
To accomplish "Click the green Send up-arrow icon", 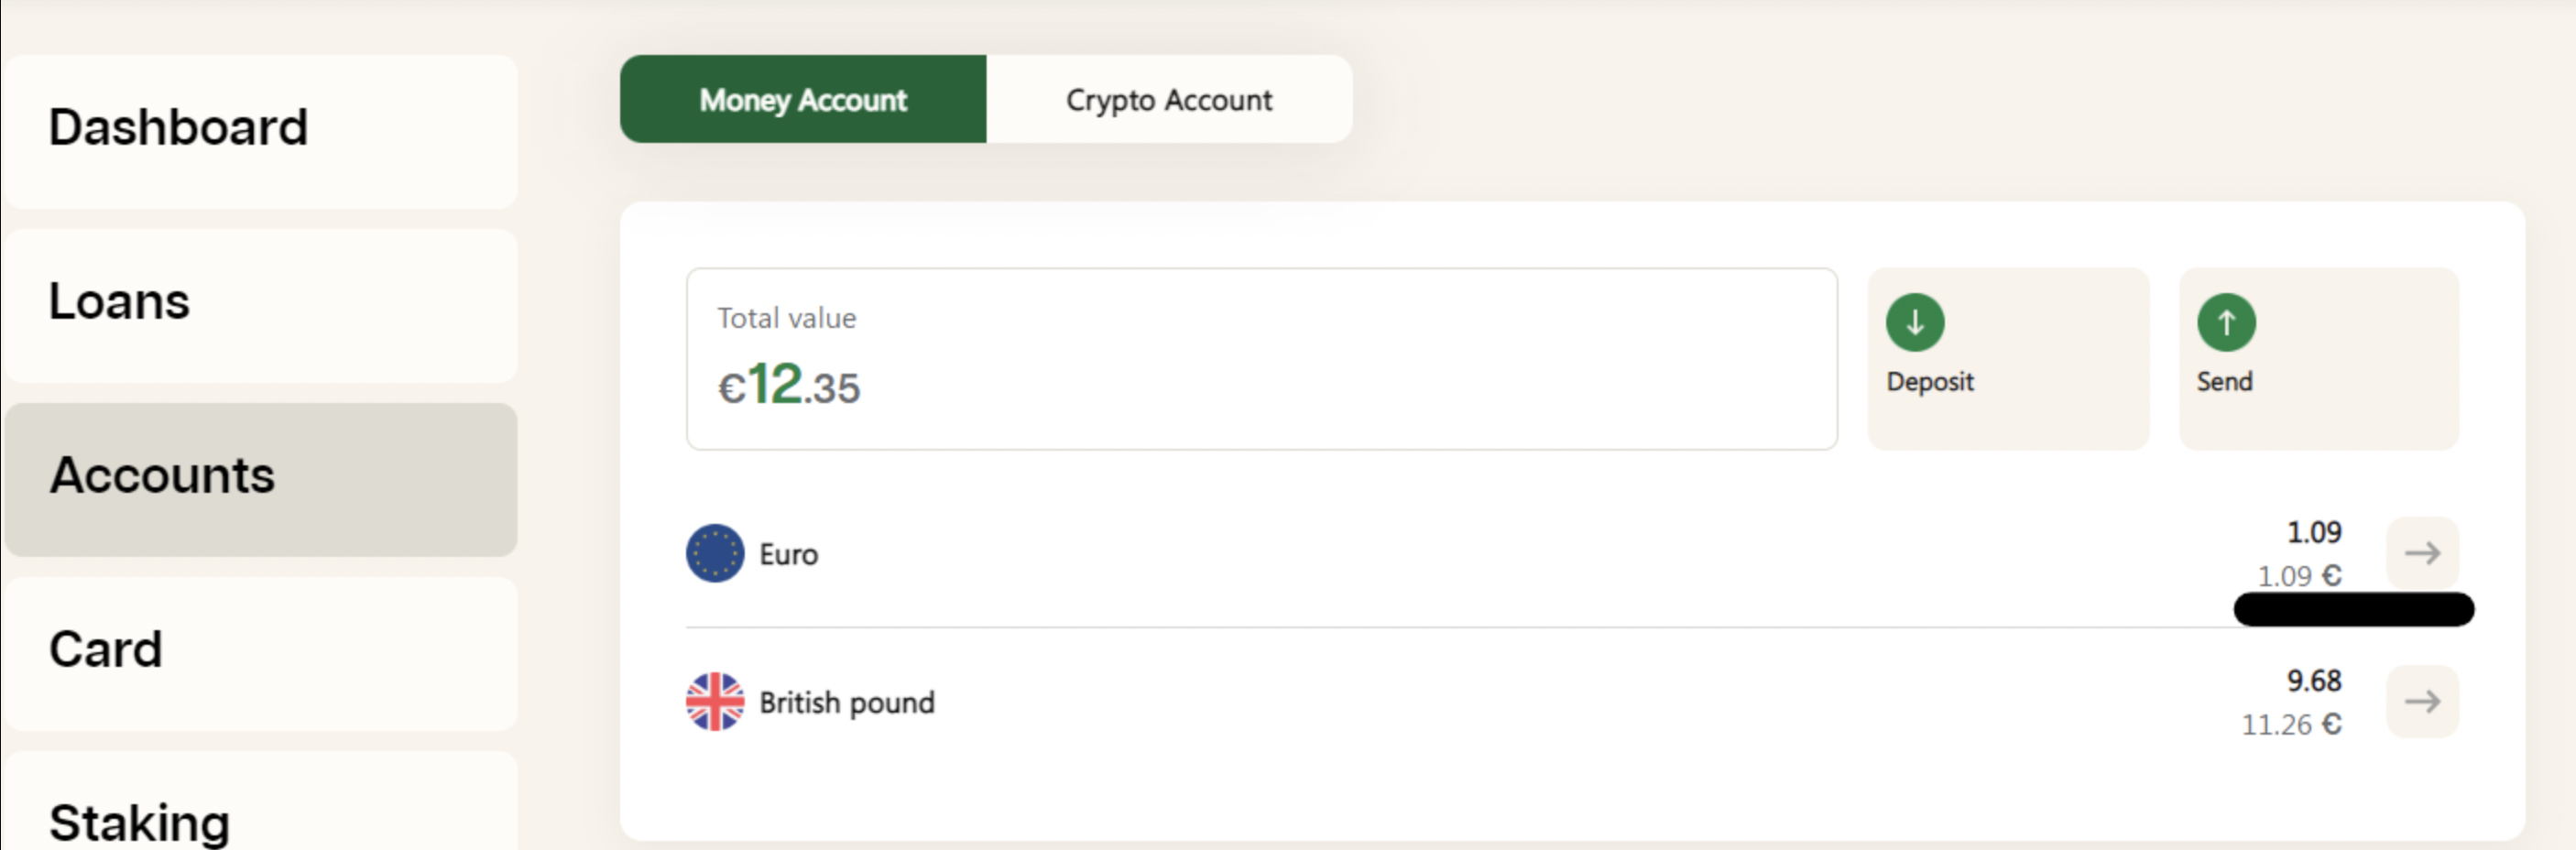I will [x=2226, y=322].
